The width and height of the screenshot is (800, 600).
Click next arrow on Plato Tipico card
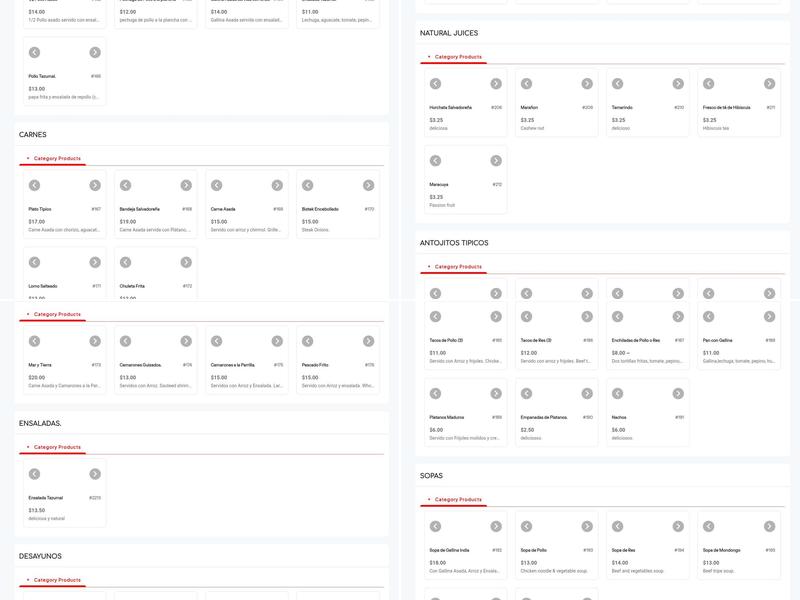point(95,185)
